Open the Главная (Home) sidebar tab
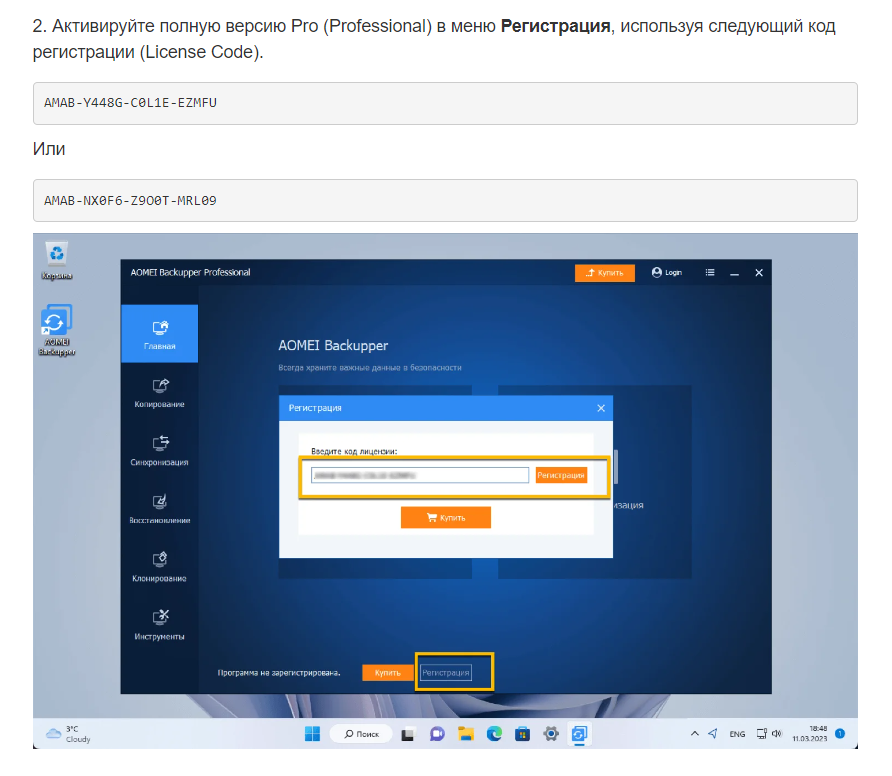Image resolution: width=892 pixels, height=776 pixels. 159,334
